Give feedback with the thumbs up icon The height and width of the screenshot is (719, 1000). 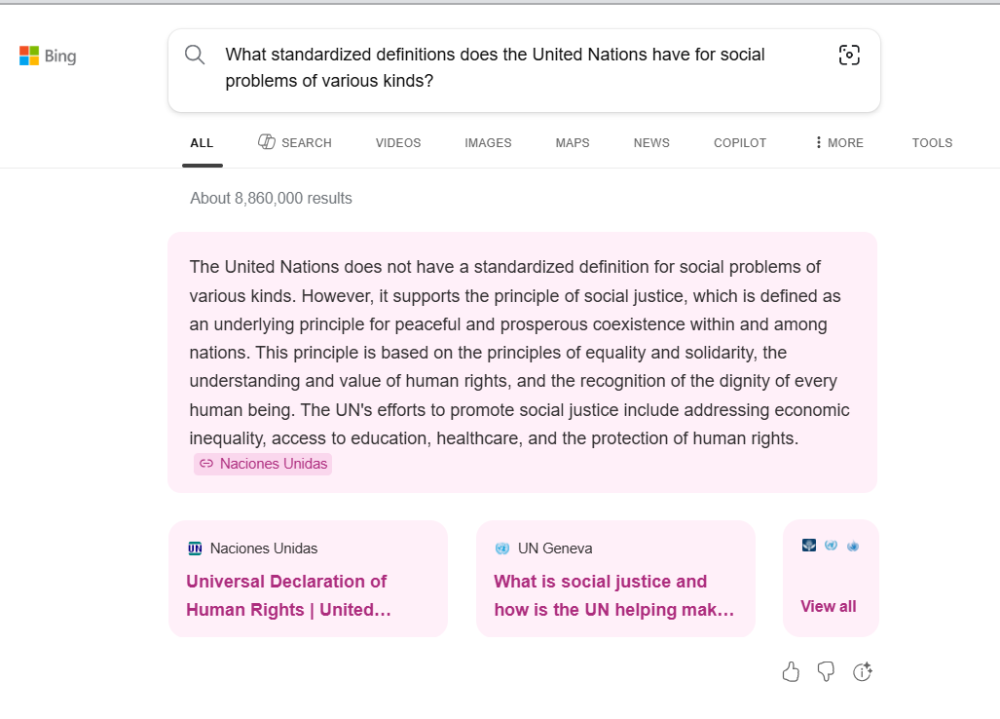(791, 671)
